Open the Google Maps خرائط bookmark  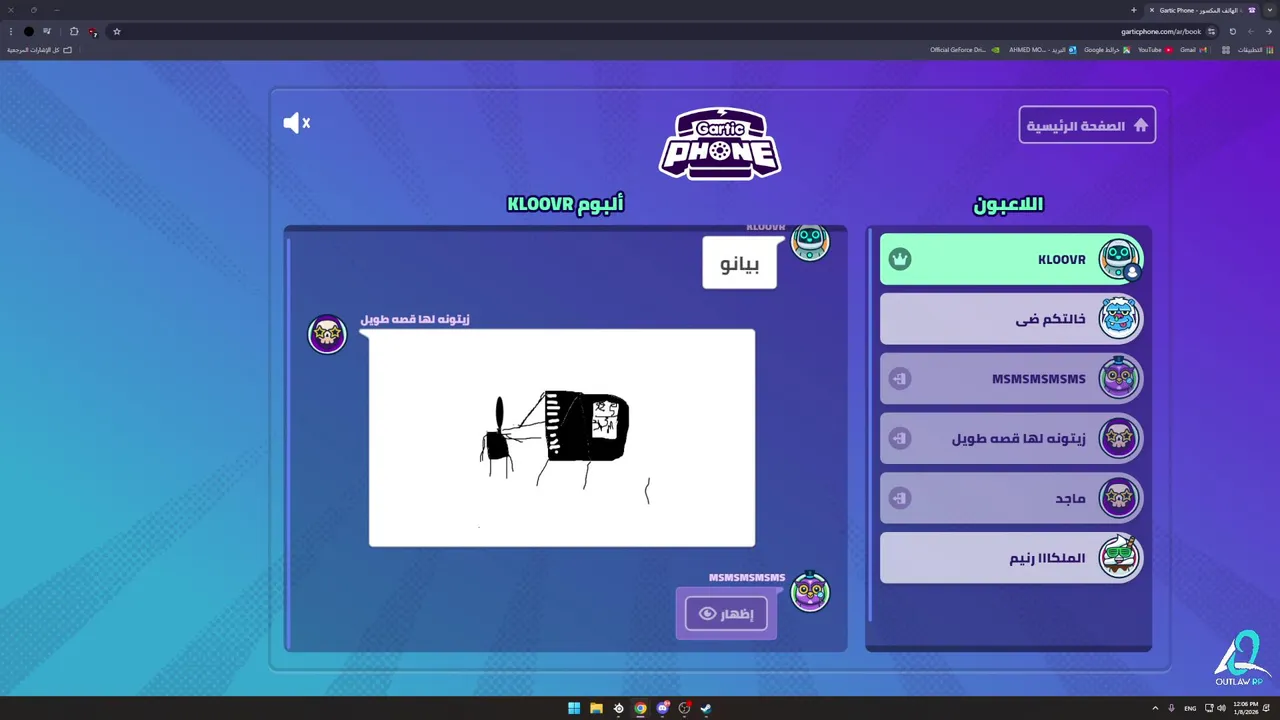1107,50
